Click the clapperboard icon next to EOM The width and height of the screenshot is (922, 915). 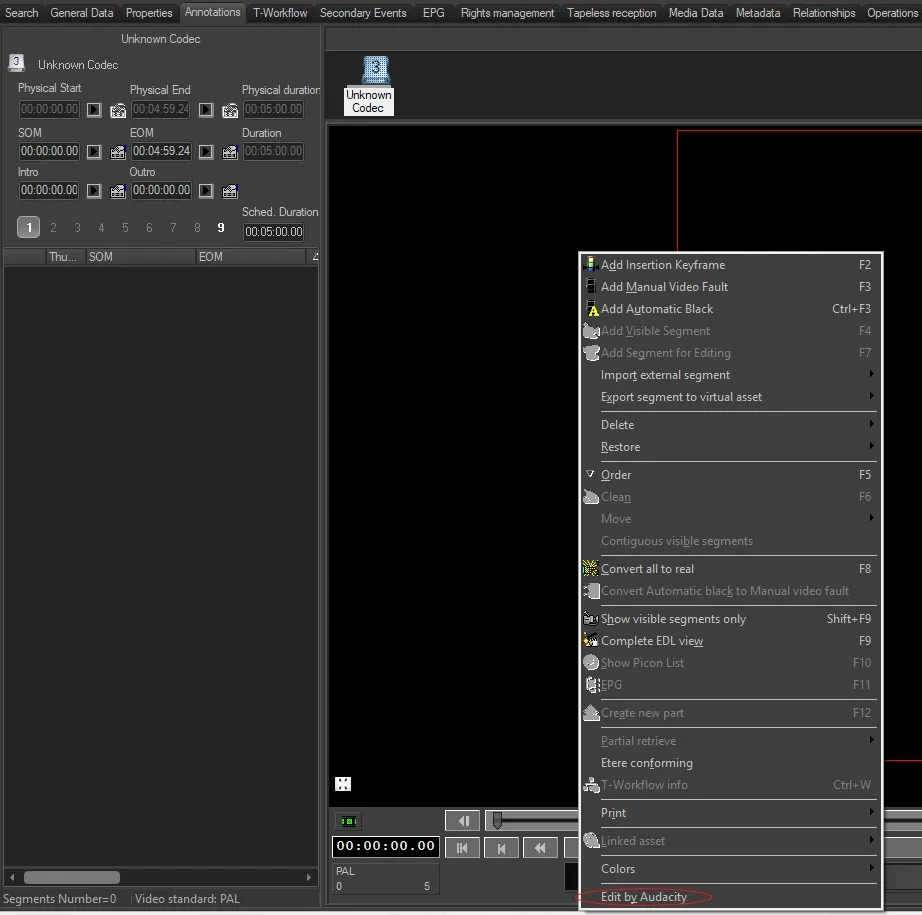coord(230,152)
